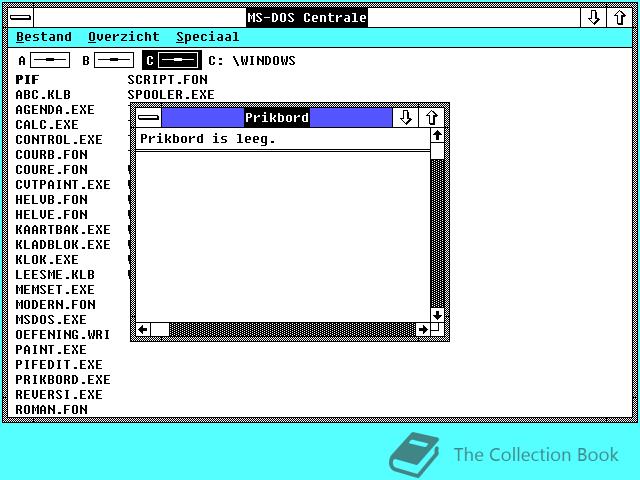
Task: Select LEESME.KLB file
Action: 55,275
